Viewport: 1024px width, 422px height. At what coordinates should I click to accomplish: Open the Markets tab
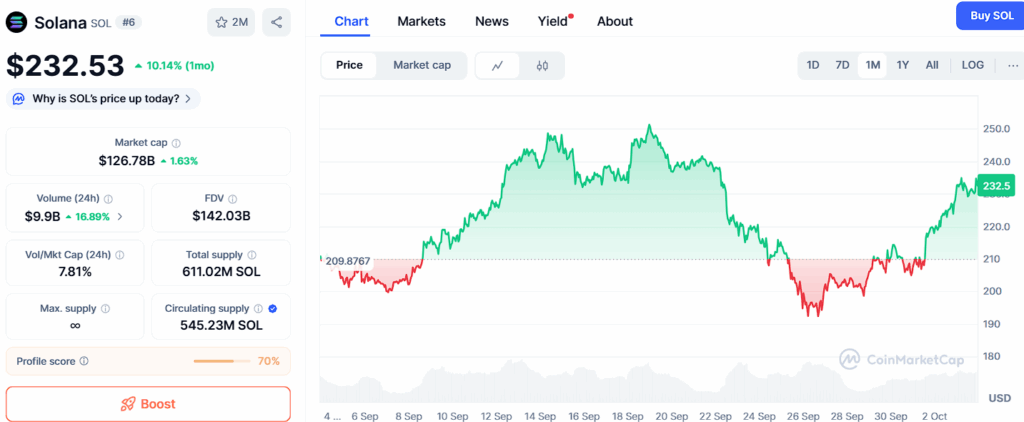pyautogui.click(x=421, y=21)
